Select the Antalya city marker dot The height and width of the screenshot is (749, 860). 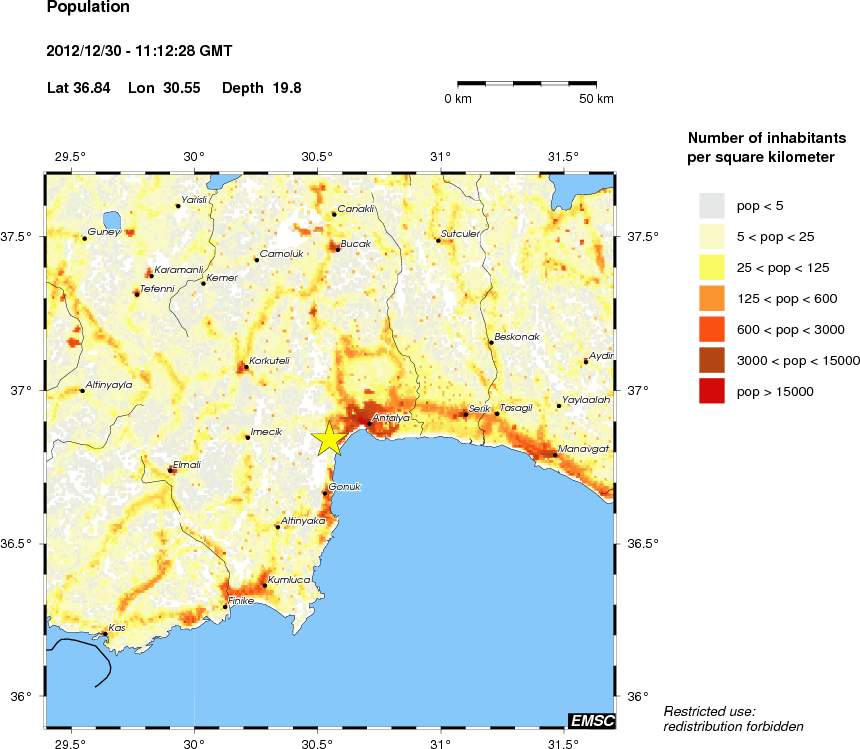coord(369,424)
